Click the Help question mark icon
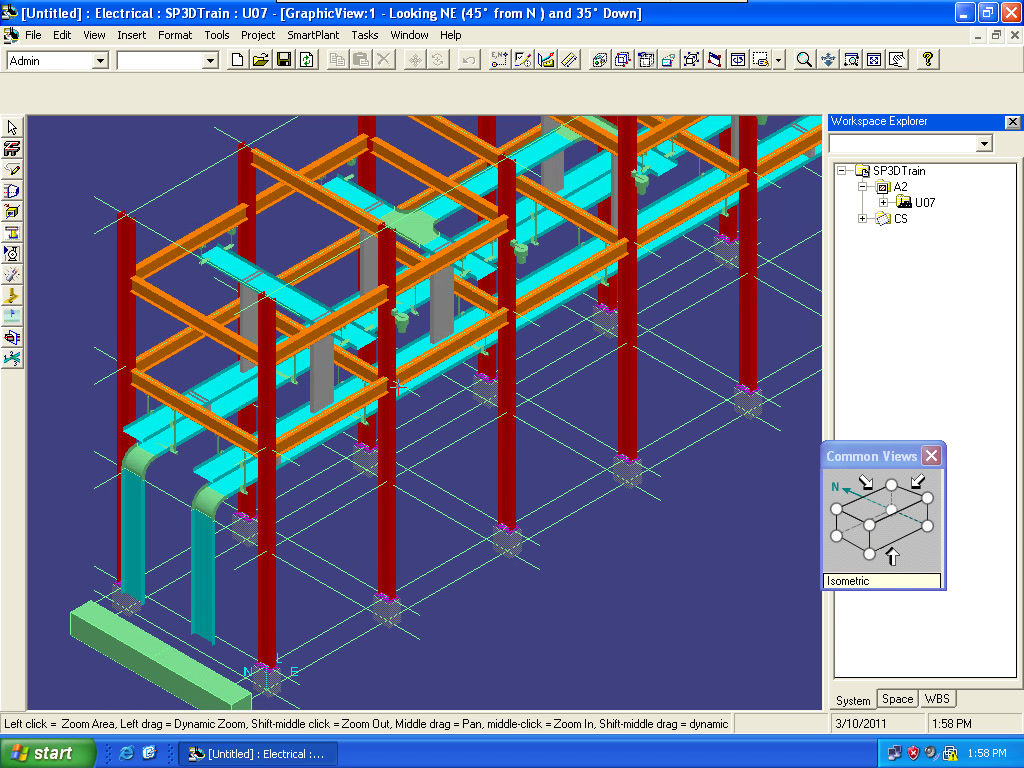This screenshot has width=1024, height=768. point(928,60)
